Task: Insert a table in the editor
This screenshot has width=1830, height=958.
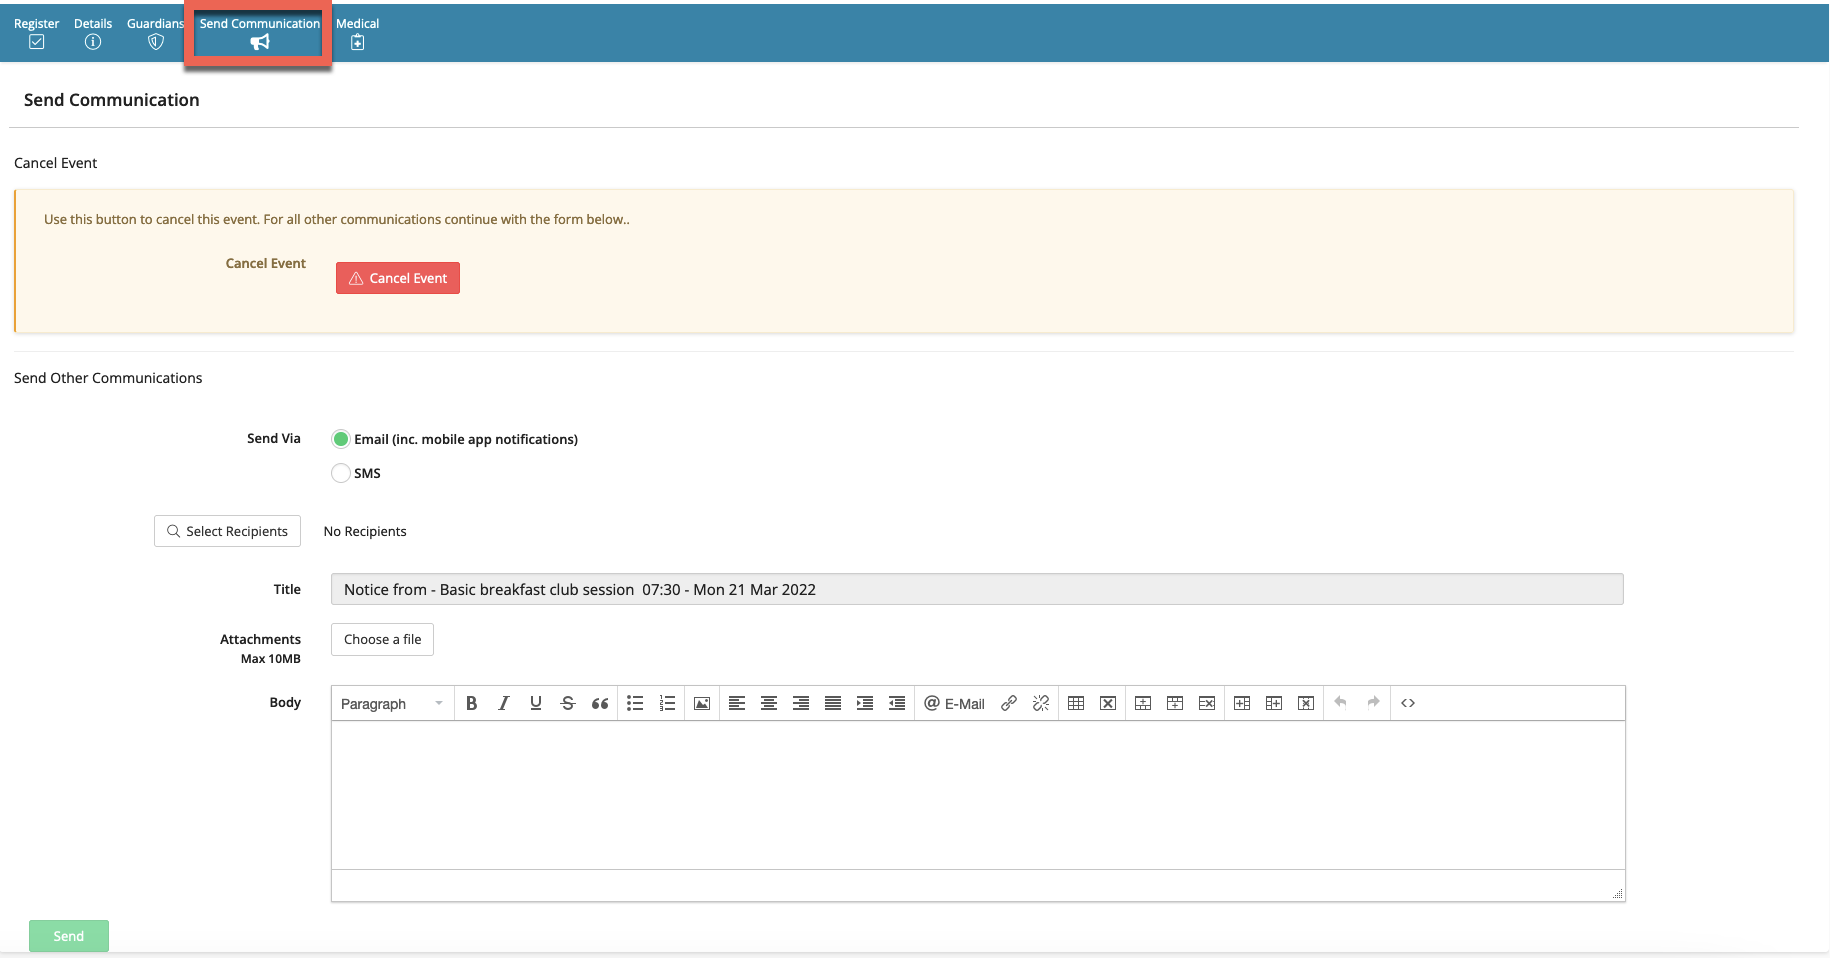Action: (1076, 703)
